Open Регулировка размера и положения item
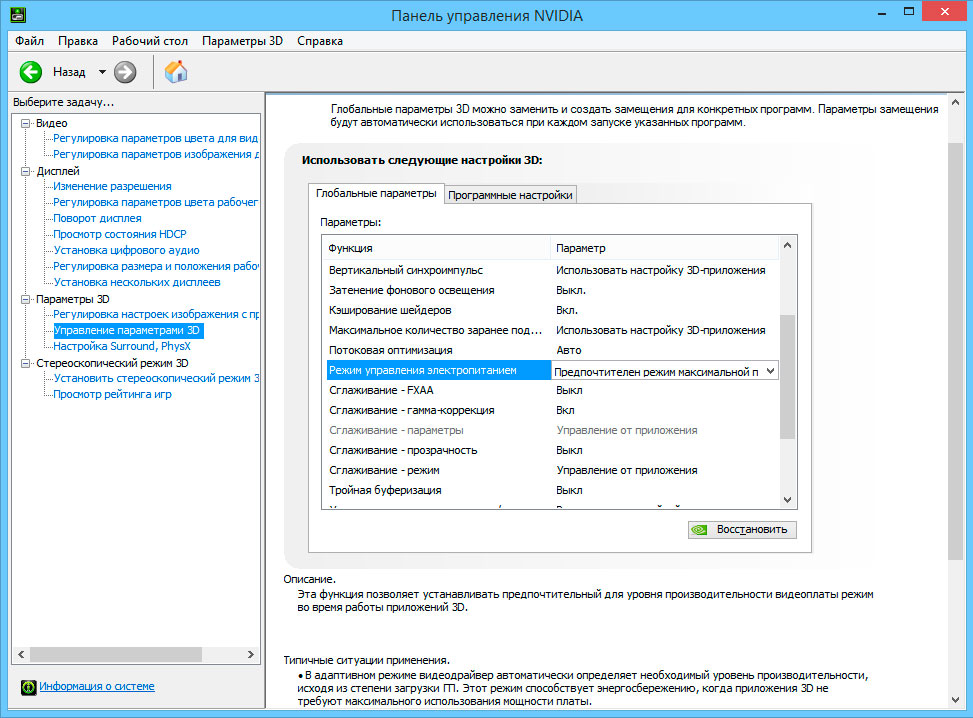973x718 pixels. click(x=156, y=266)
